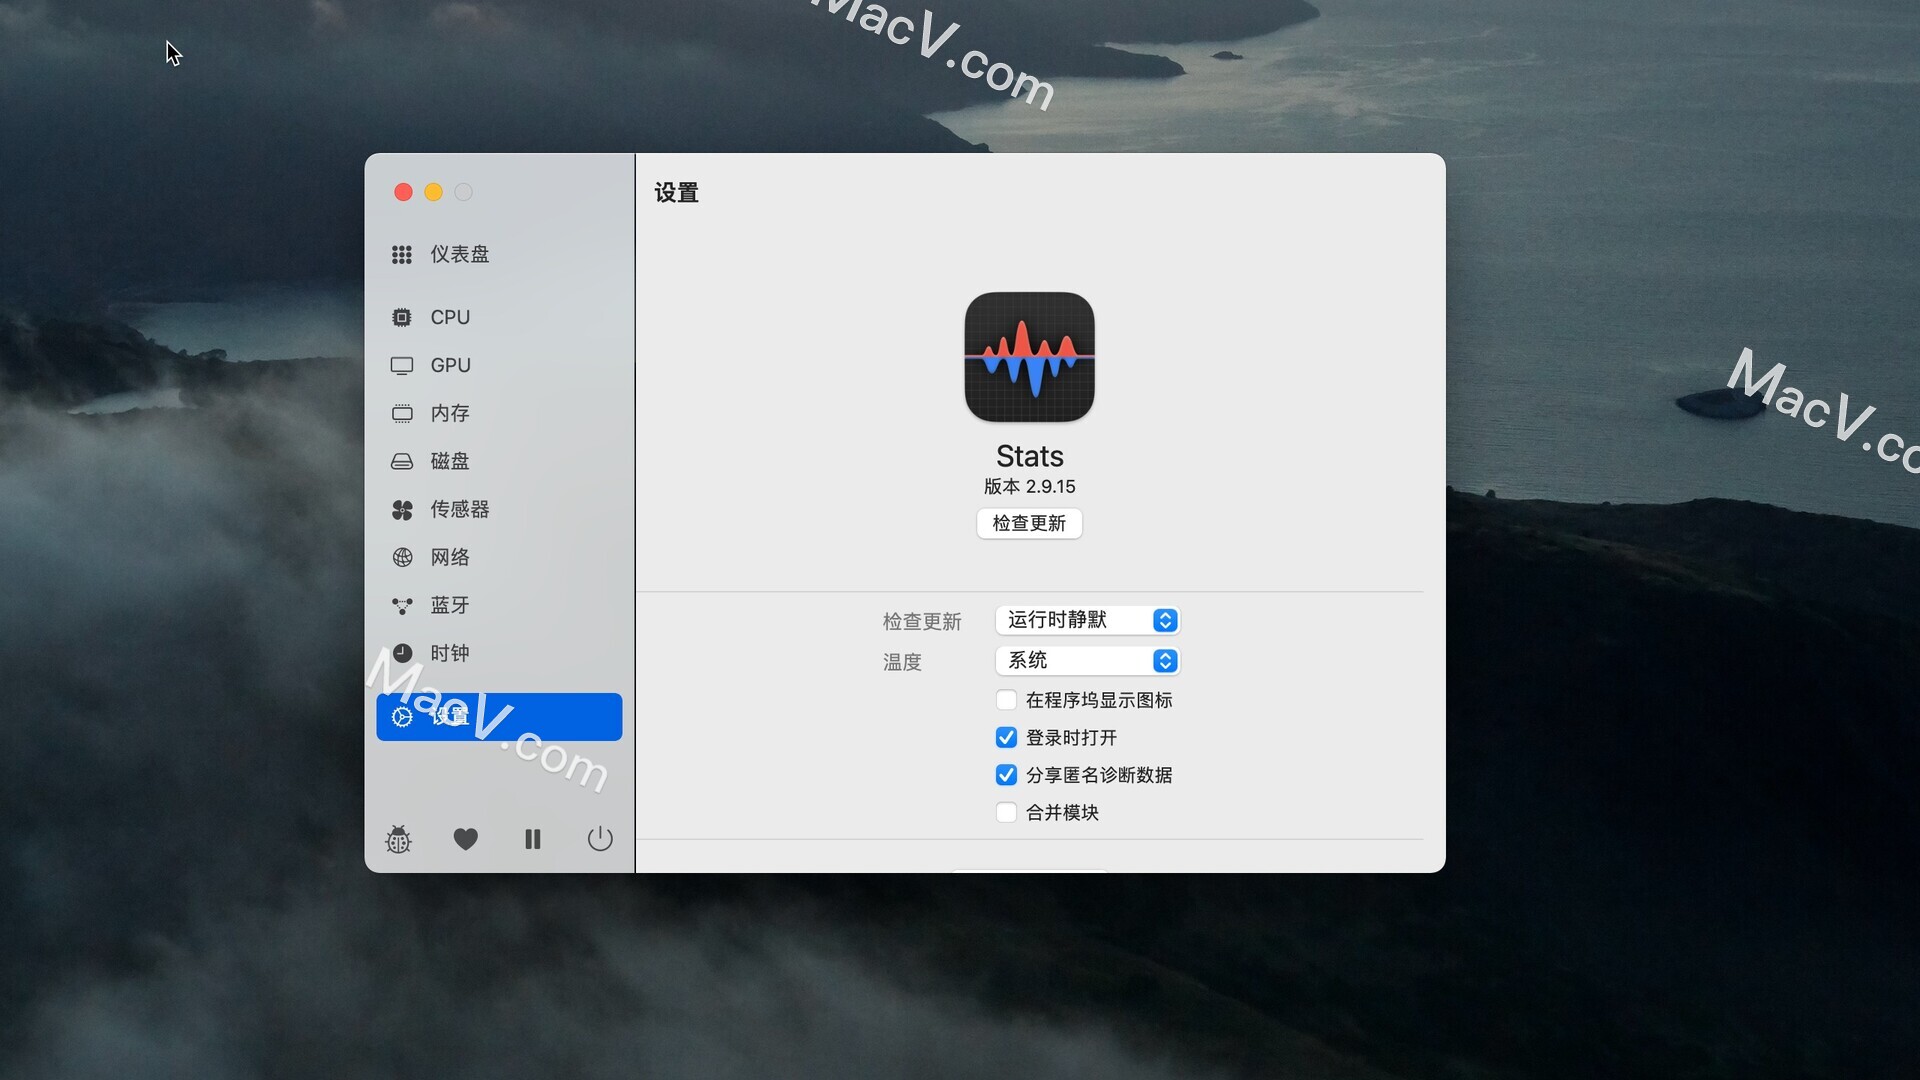This screenshot has width=1920, height=1080.
Task: Click the GPU monitor icon
Action: (402, 366)
